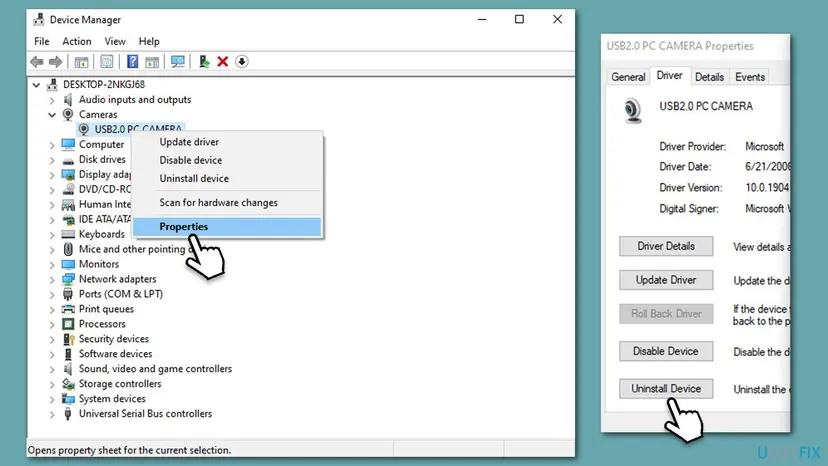
Task: Select Properties in the context menu
Action: (227, 227)
